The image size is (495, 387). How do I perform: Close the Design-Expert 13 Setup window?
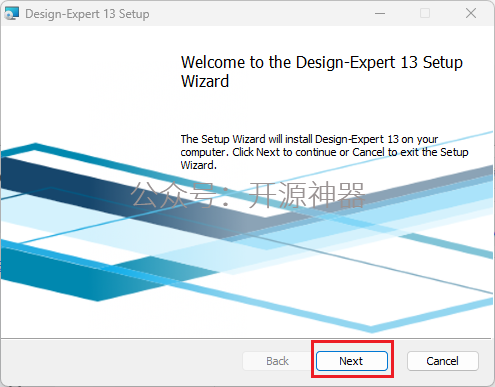[x=471, y=13]
